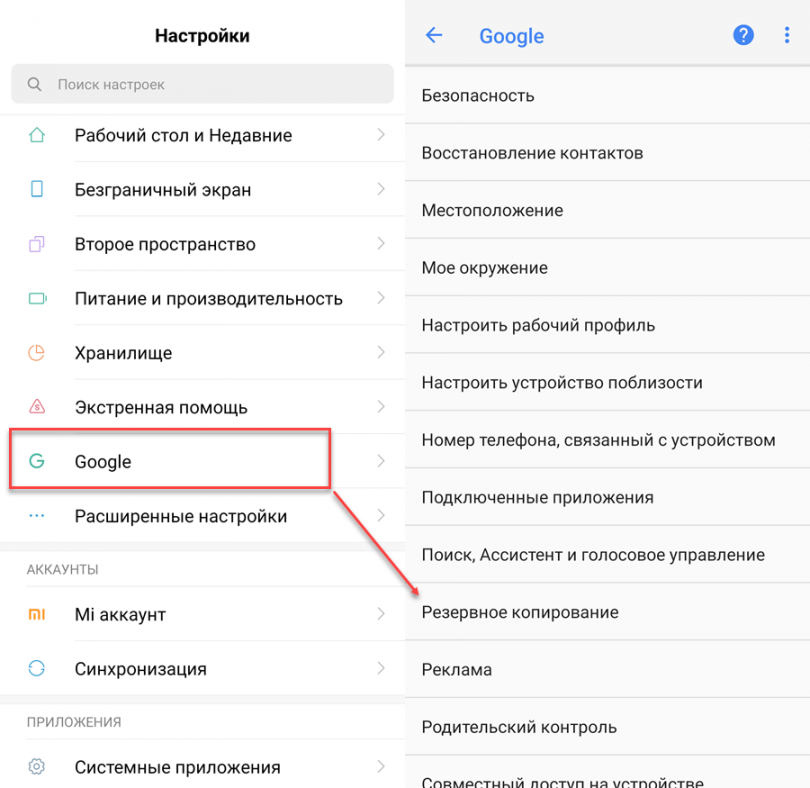Click the Поиск настроек search field

[x=202, y=85]
